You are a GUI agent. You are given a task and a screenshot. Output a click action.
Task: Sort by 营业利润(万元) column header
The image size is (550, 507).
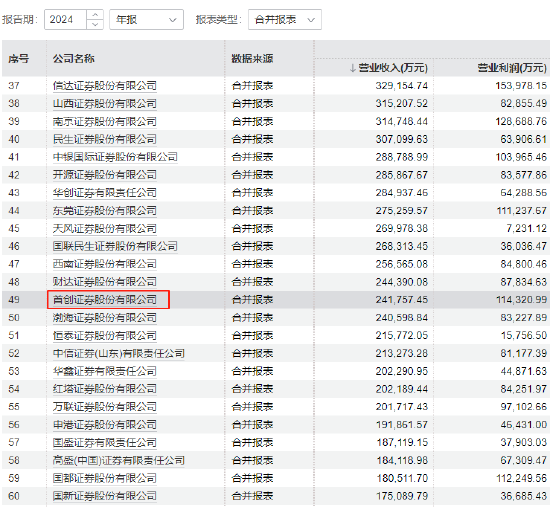pyautogui.click(x=512, y=68)
